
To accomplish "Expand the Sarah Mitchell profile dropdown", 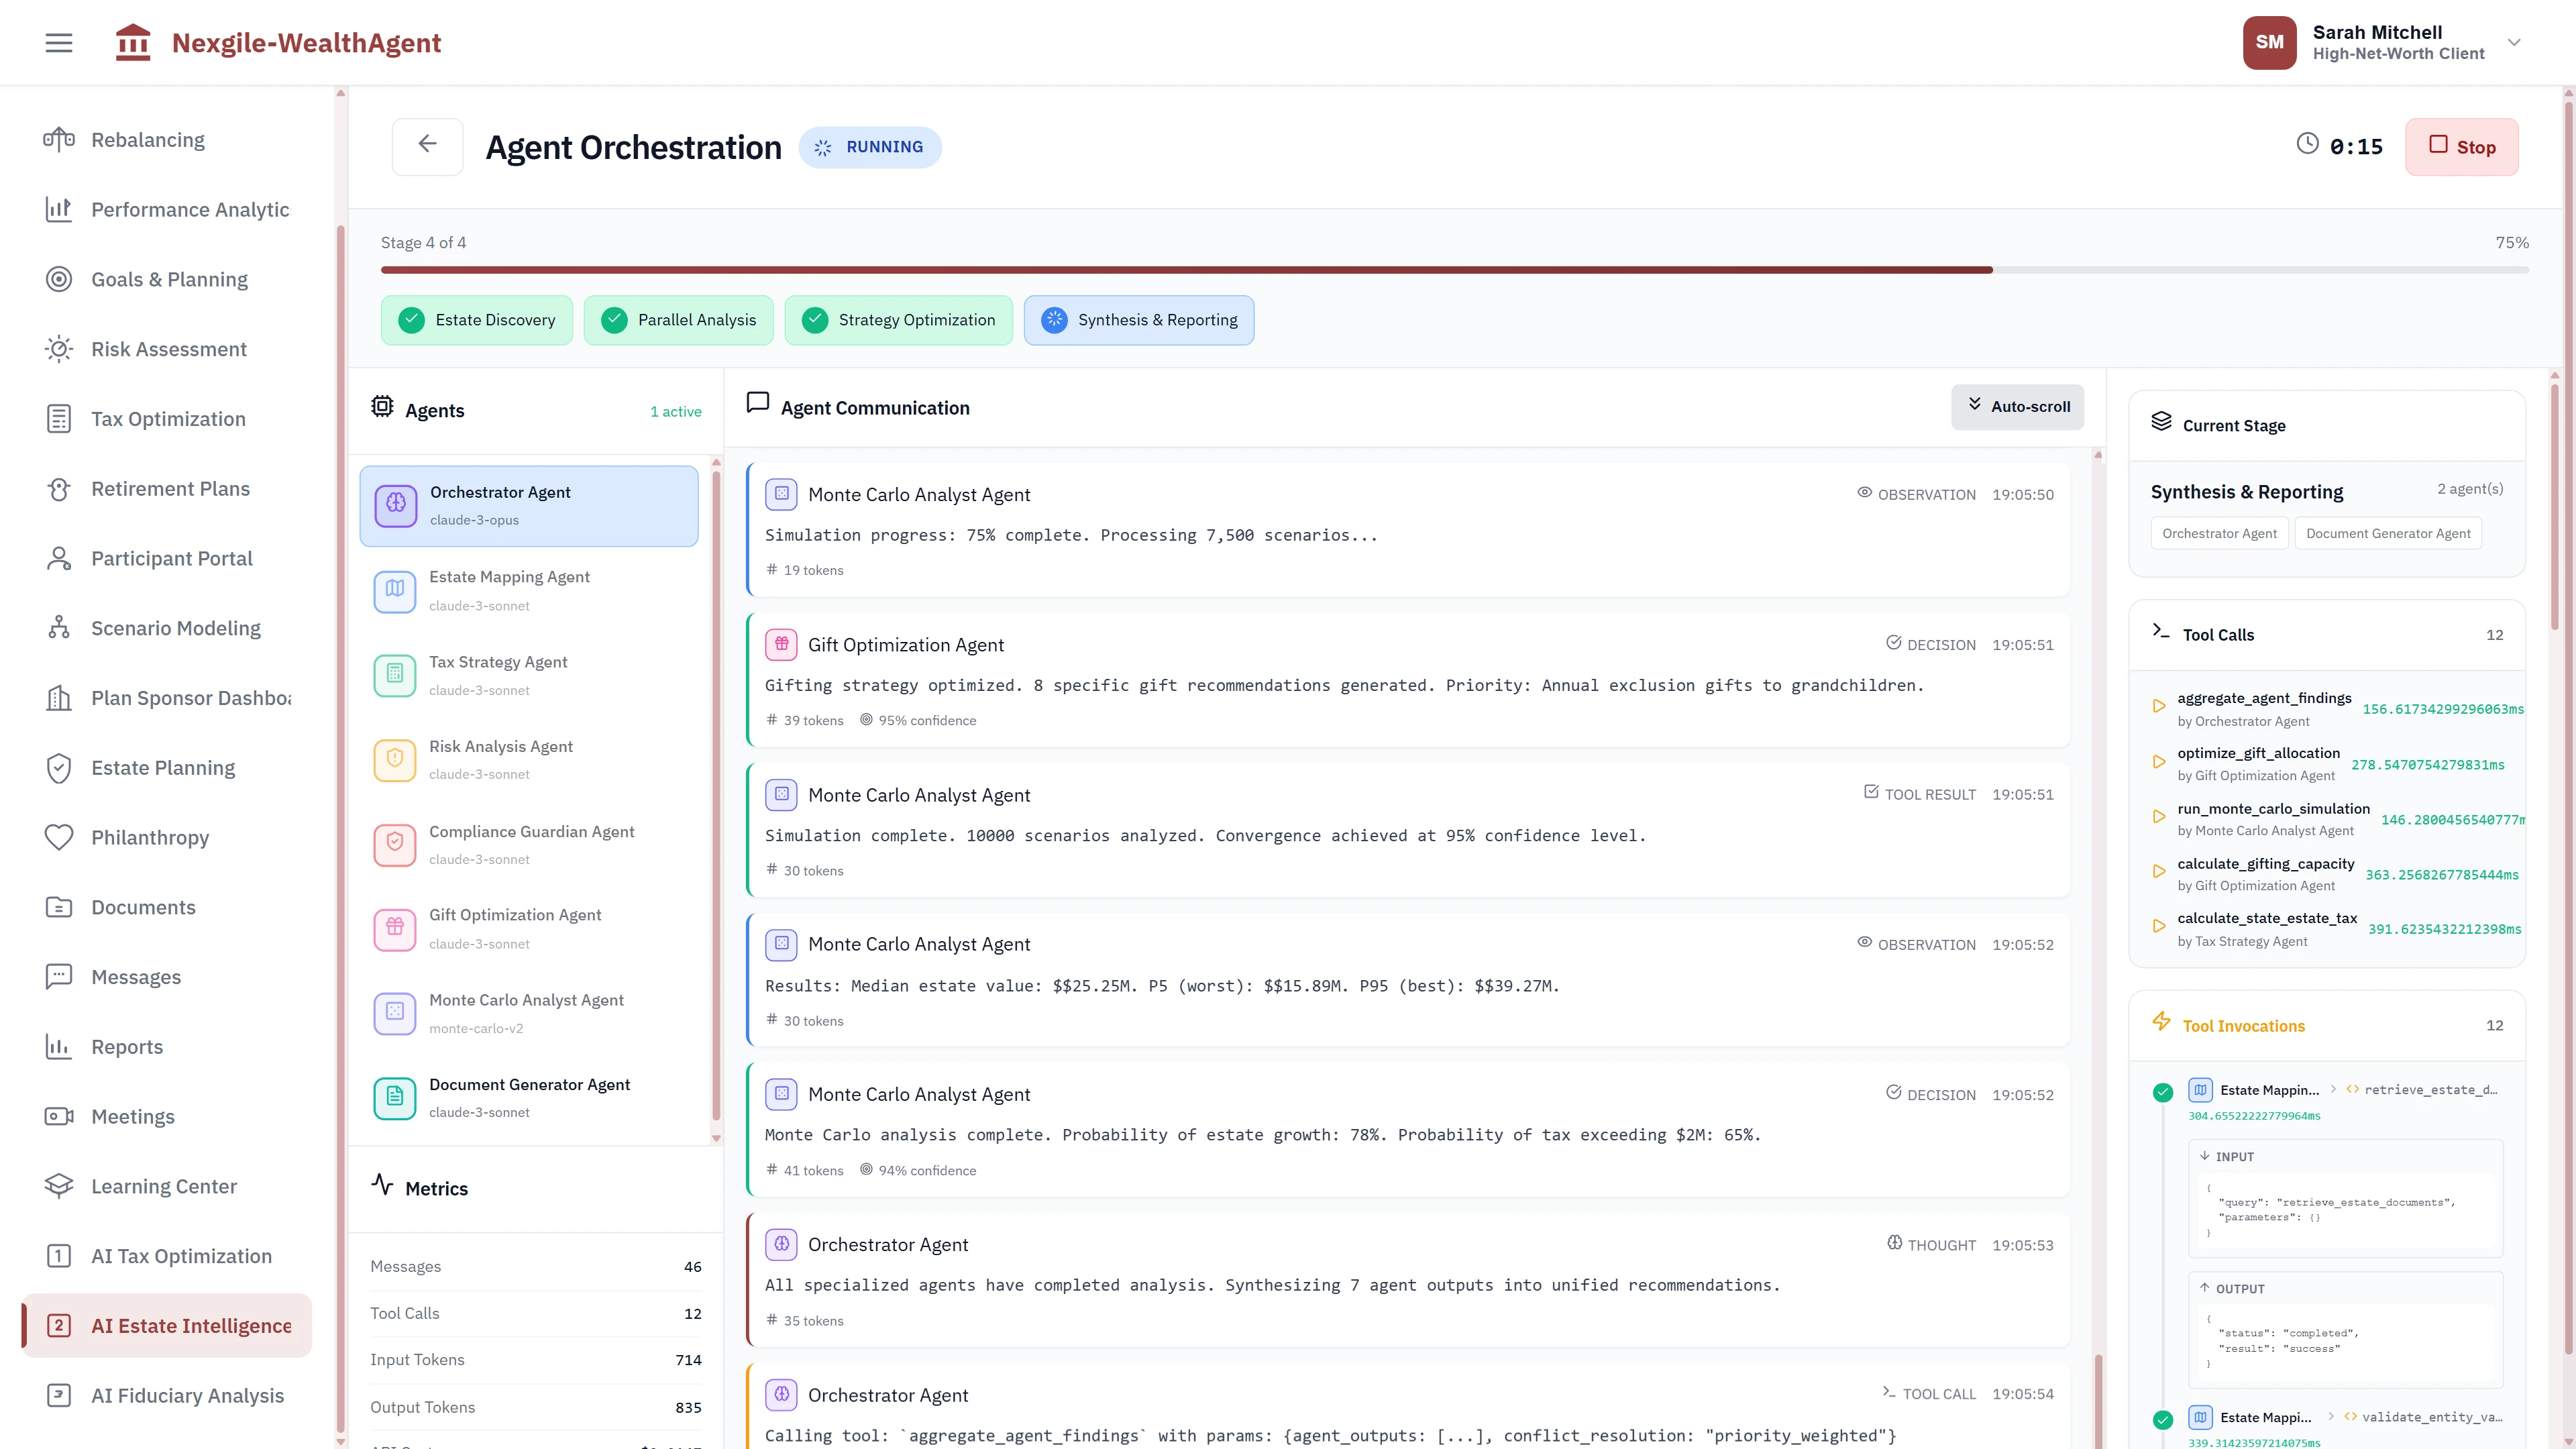I will tap(2514, 42).
